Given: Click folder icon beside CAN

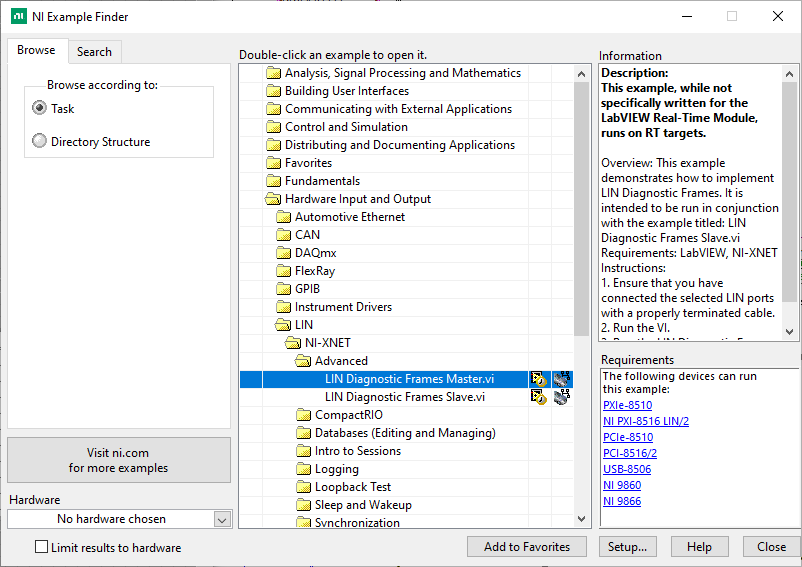Looking at the screenshot, I should click(x=283, y=235).
